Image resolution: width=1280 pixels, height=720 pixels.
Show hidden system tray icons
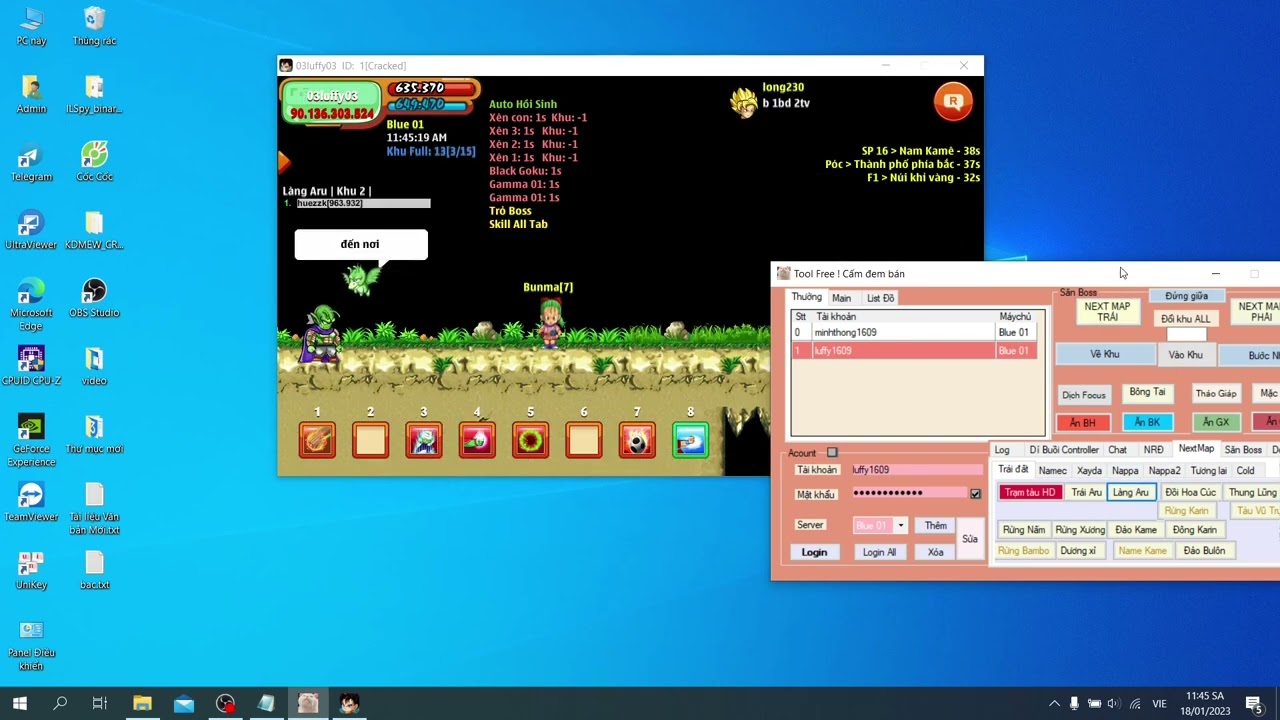point(1054,703)
